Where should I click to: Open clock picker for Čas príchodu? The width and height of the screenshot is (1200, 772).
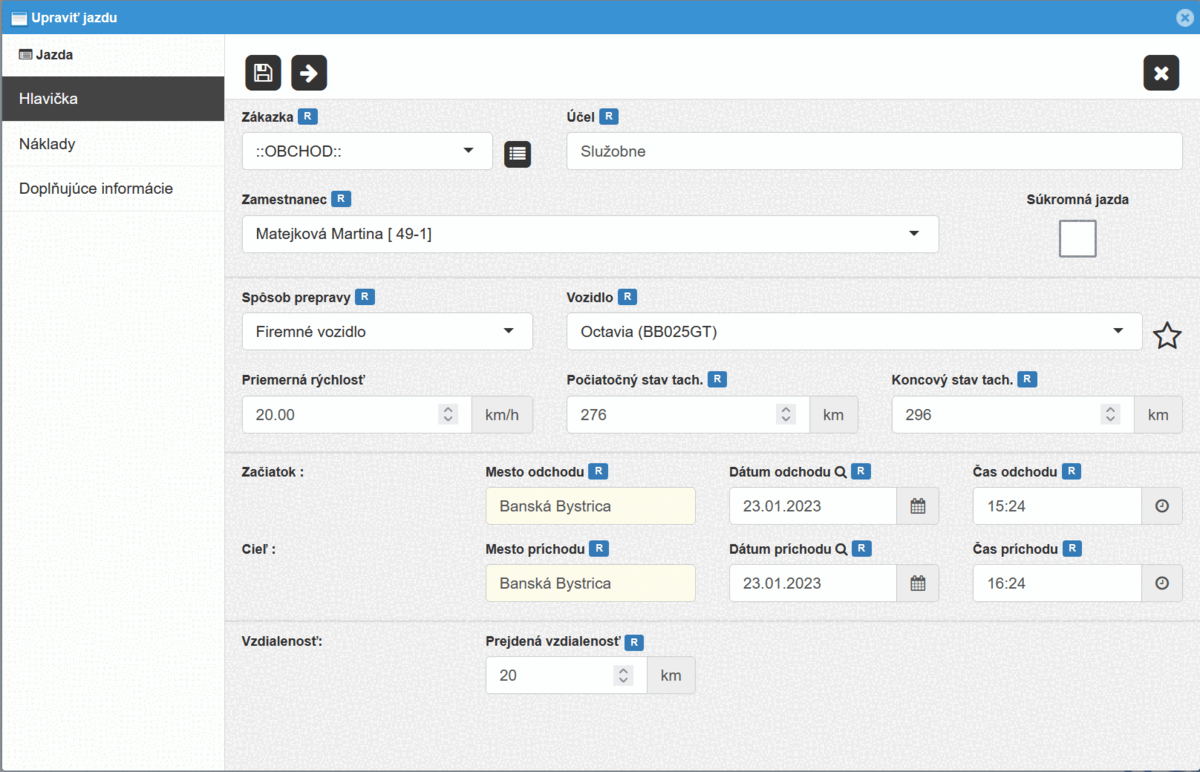(x=1161, y=583)
